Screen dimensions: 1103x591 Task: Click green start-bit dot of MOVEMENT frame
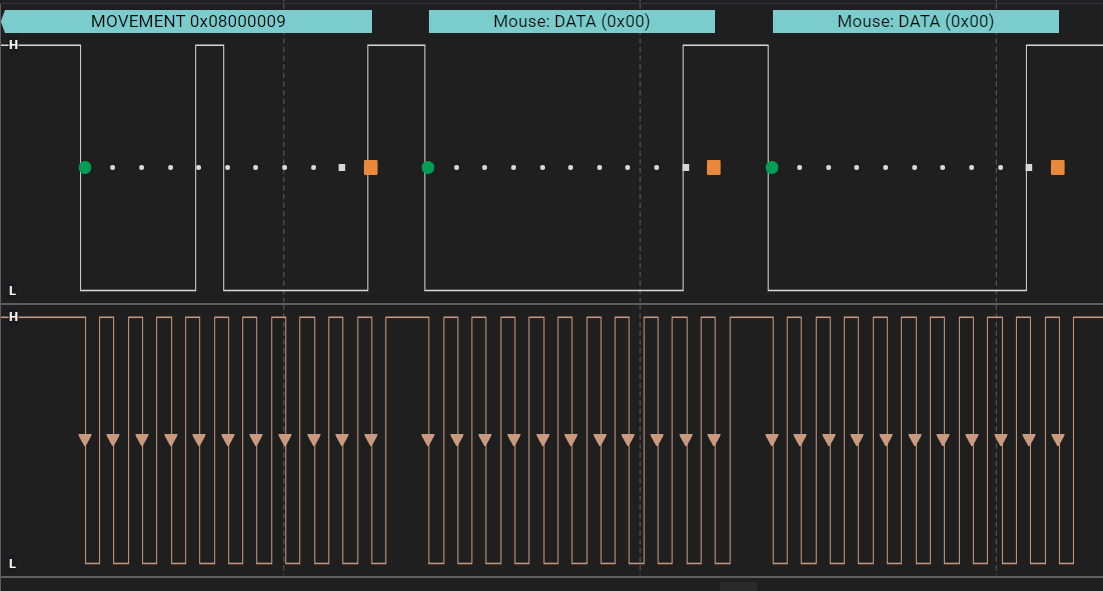(x=85, y=167)
